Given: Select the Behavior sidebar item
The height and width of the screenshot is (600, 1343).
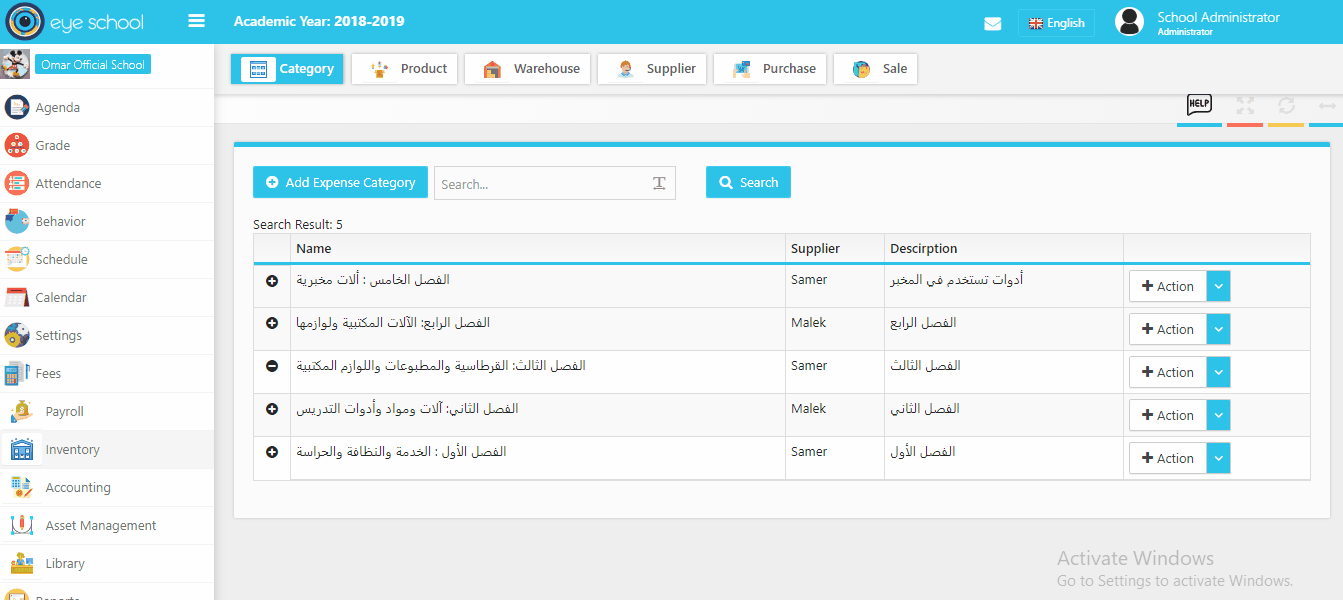Looking at the screenshot, I should point(107,222).
